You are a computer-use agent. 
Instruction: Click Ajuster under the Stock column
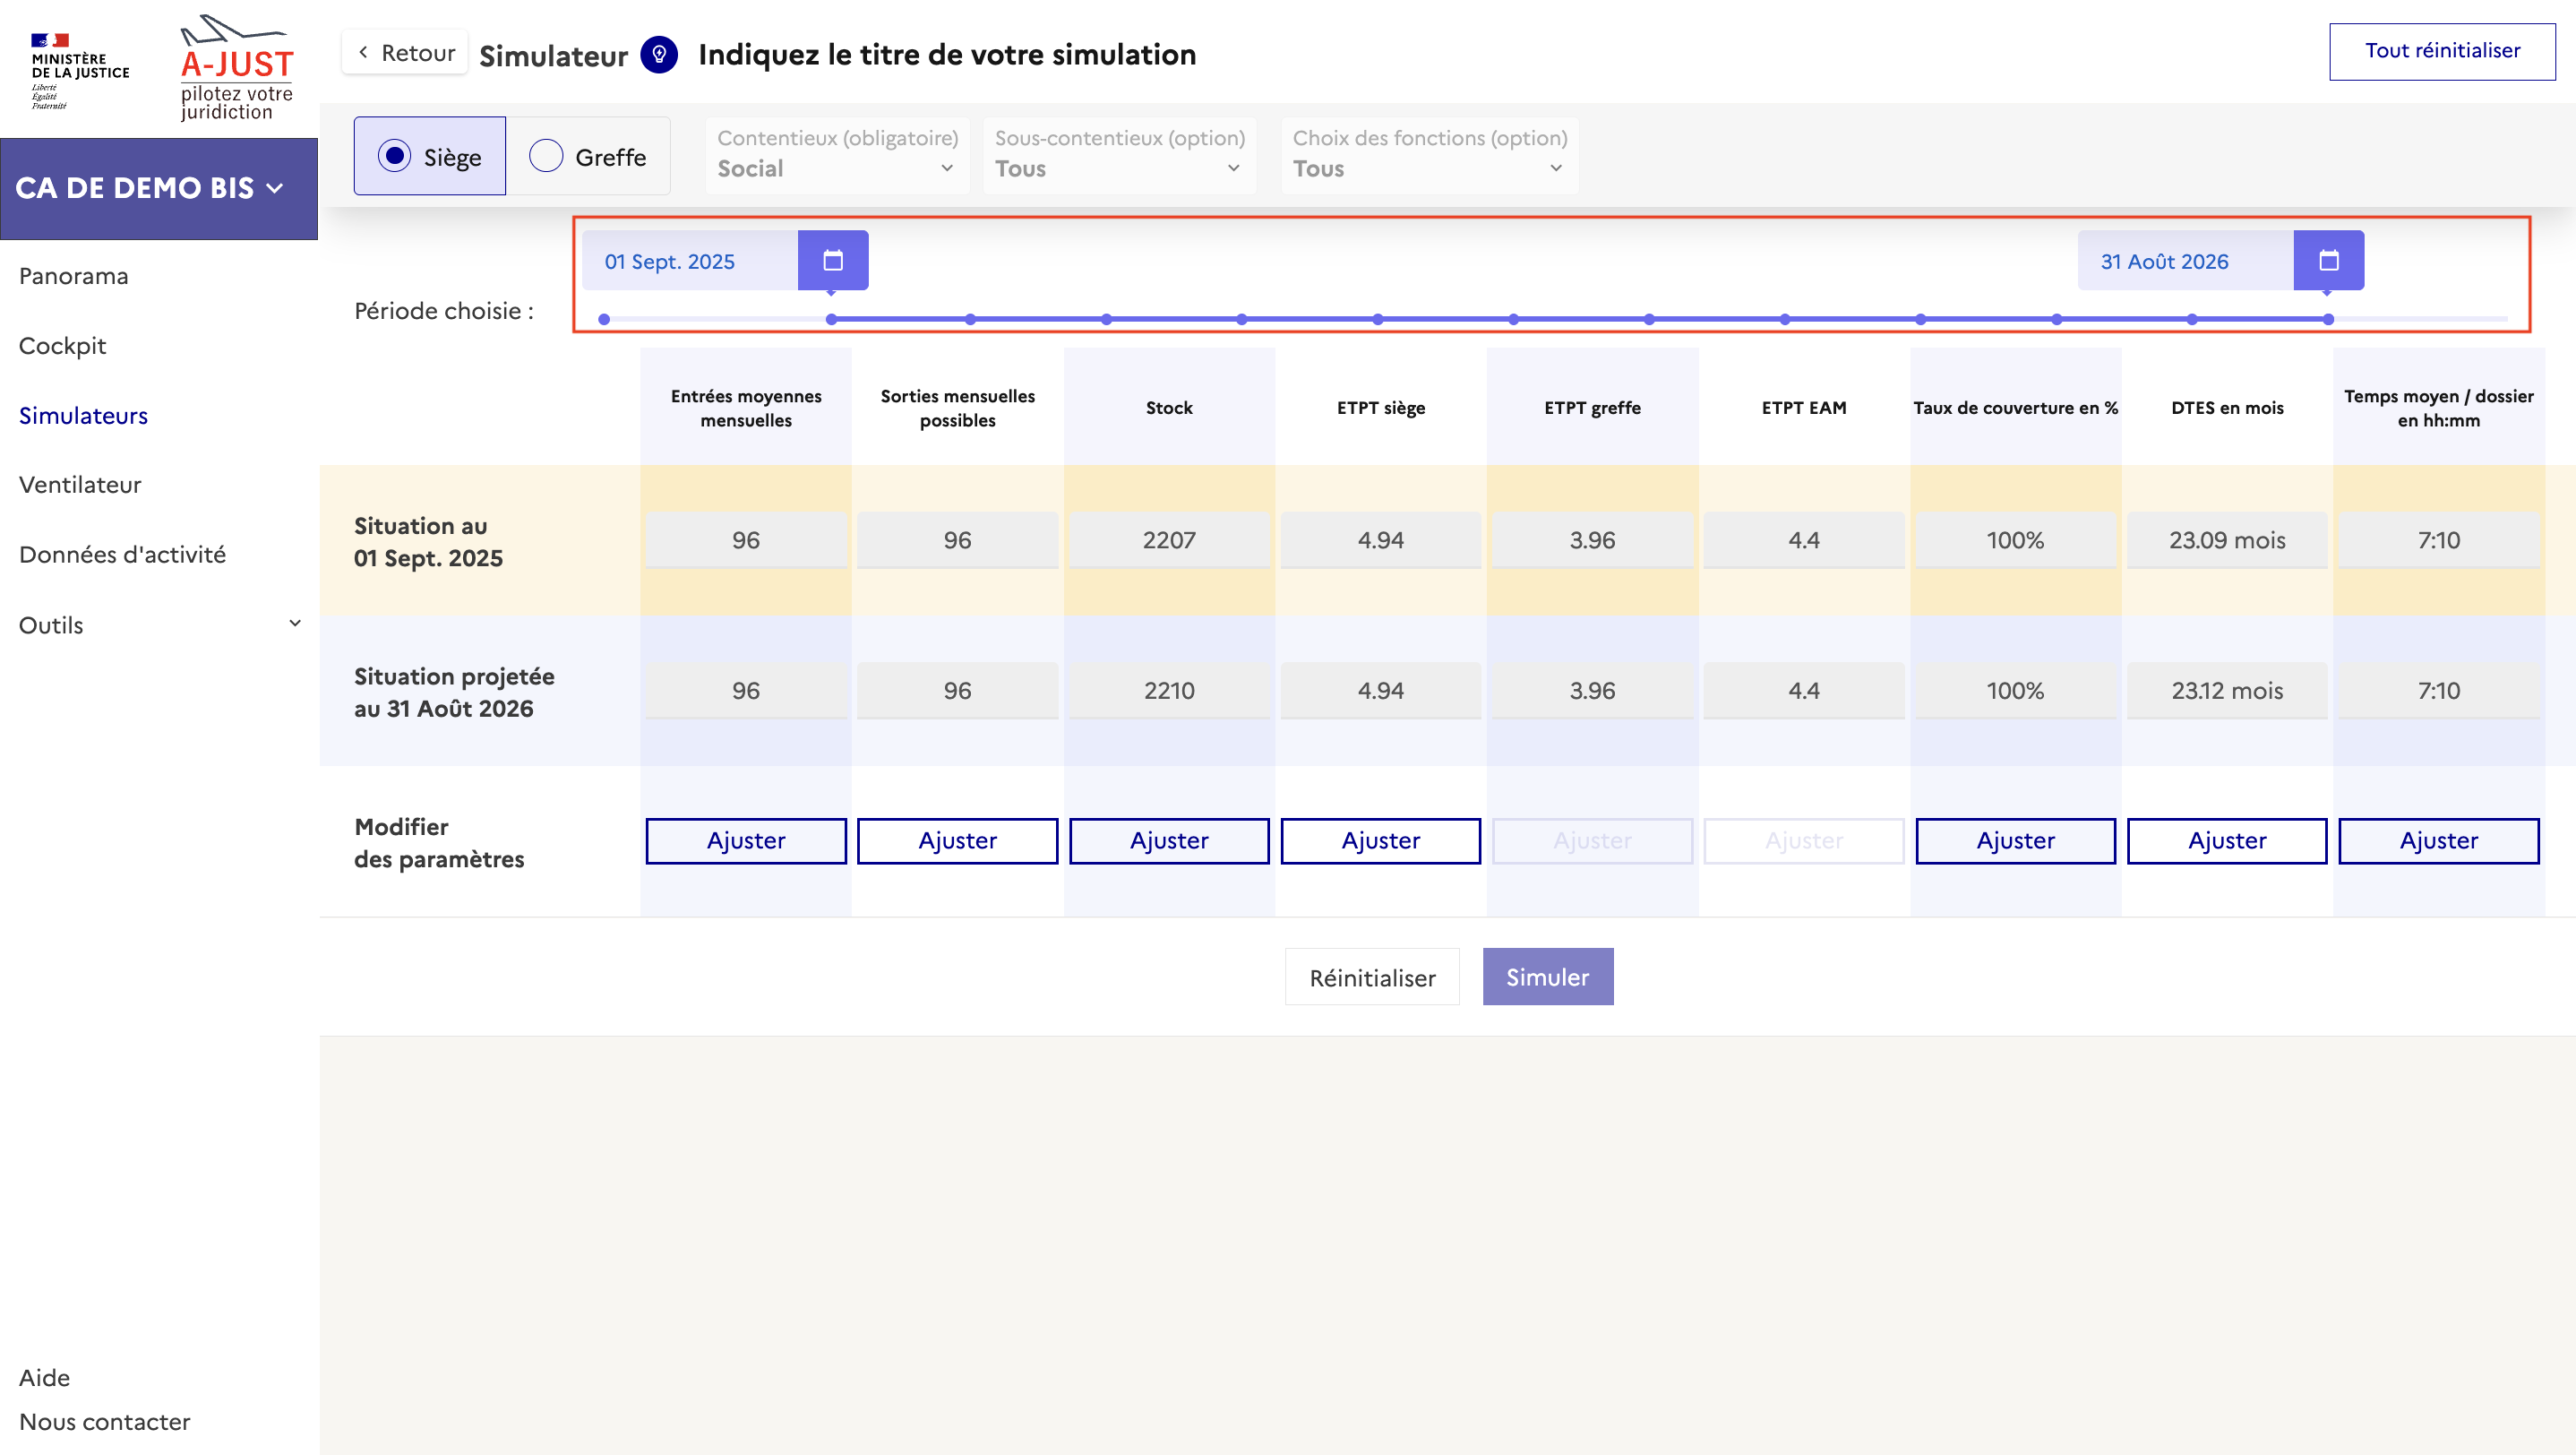pyautogui.click(x=1168, y=840)
